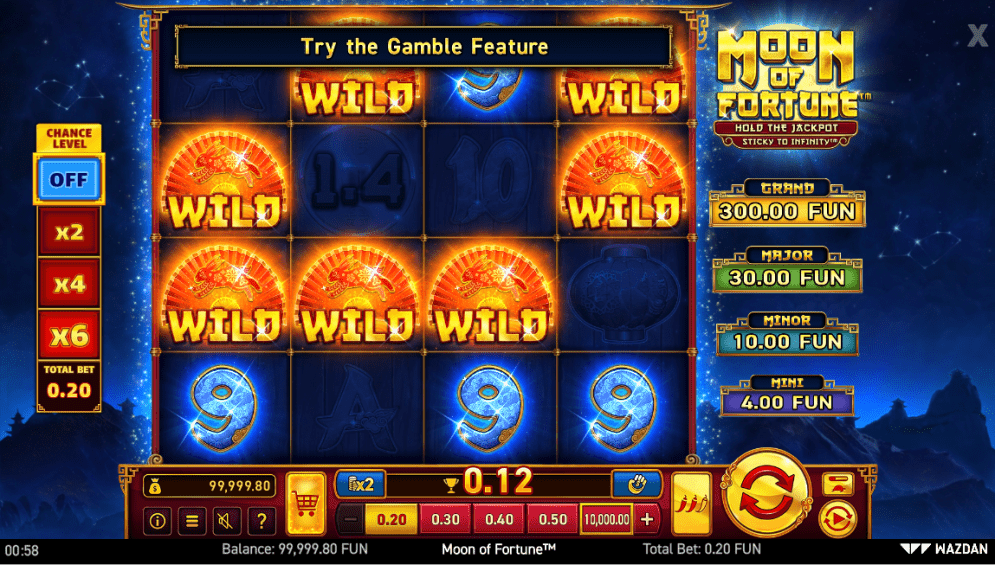Open the shopping cart buy feature

[306, 504]
